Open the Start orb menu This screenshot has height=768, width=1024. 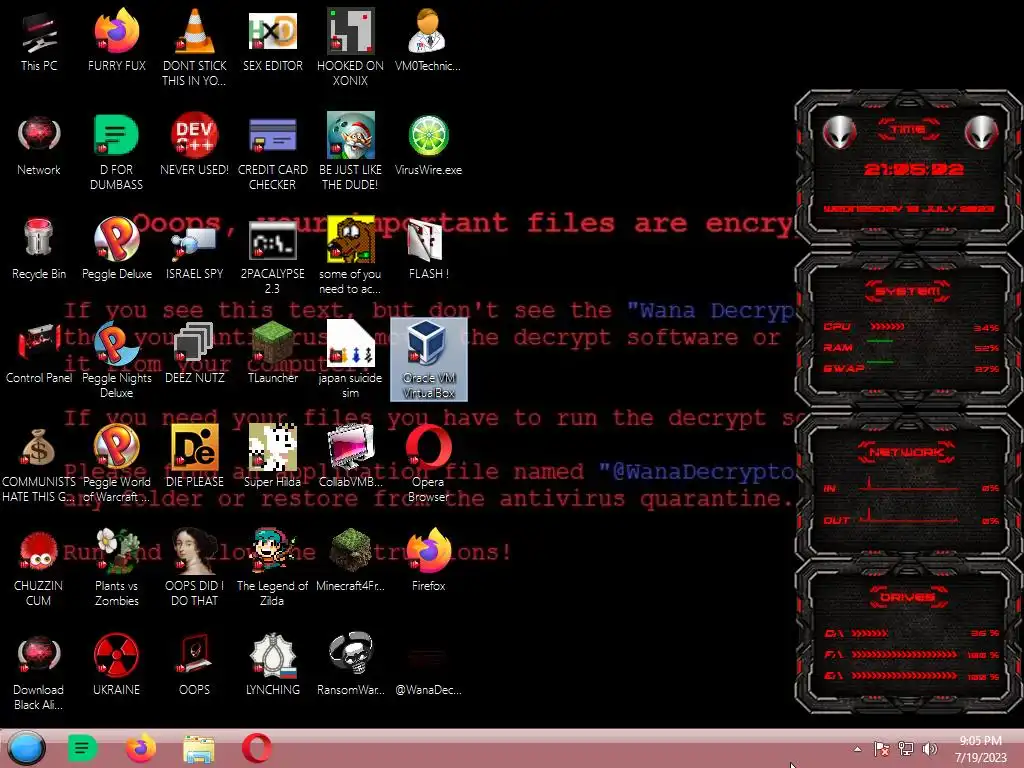(x=26, y=748)
